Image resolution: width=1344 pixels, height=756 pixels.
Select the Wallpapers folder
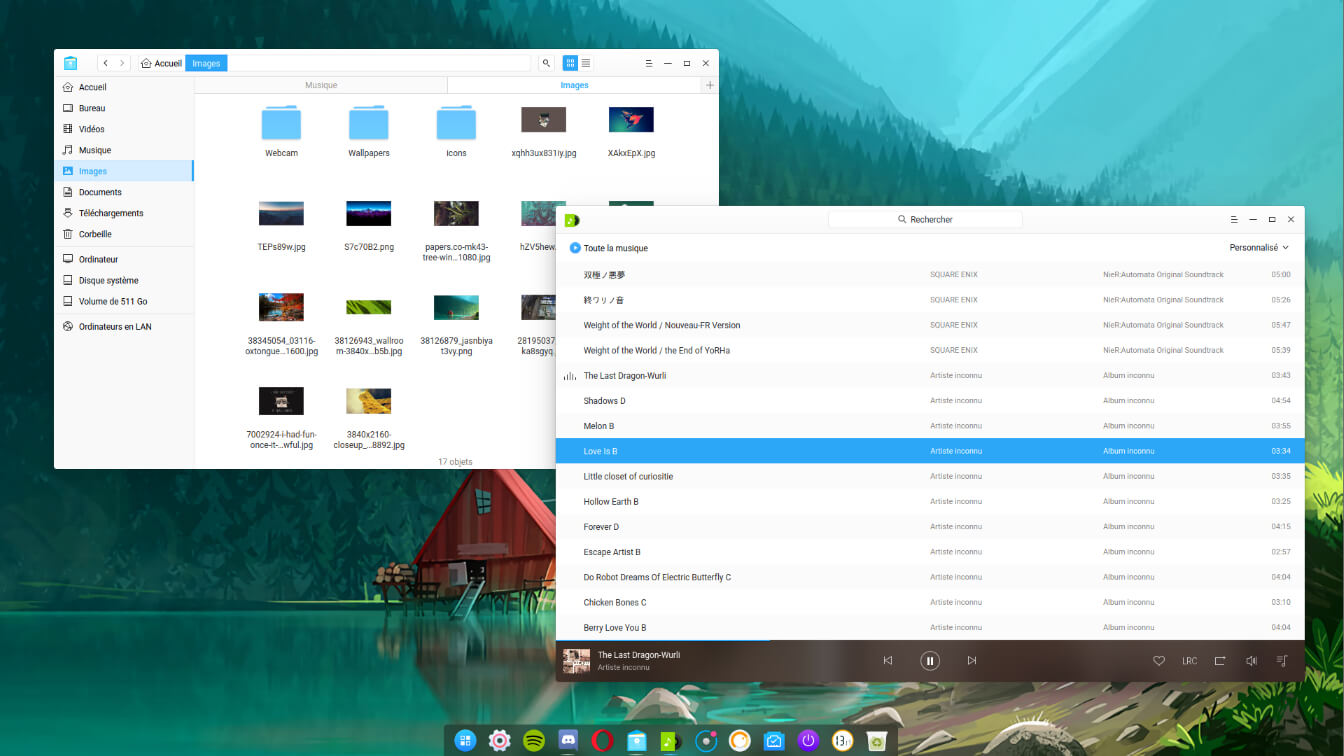(x=369, y=130)
